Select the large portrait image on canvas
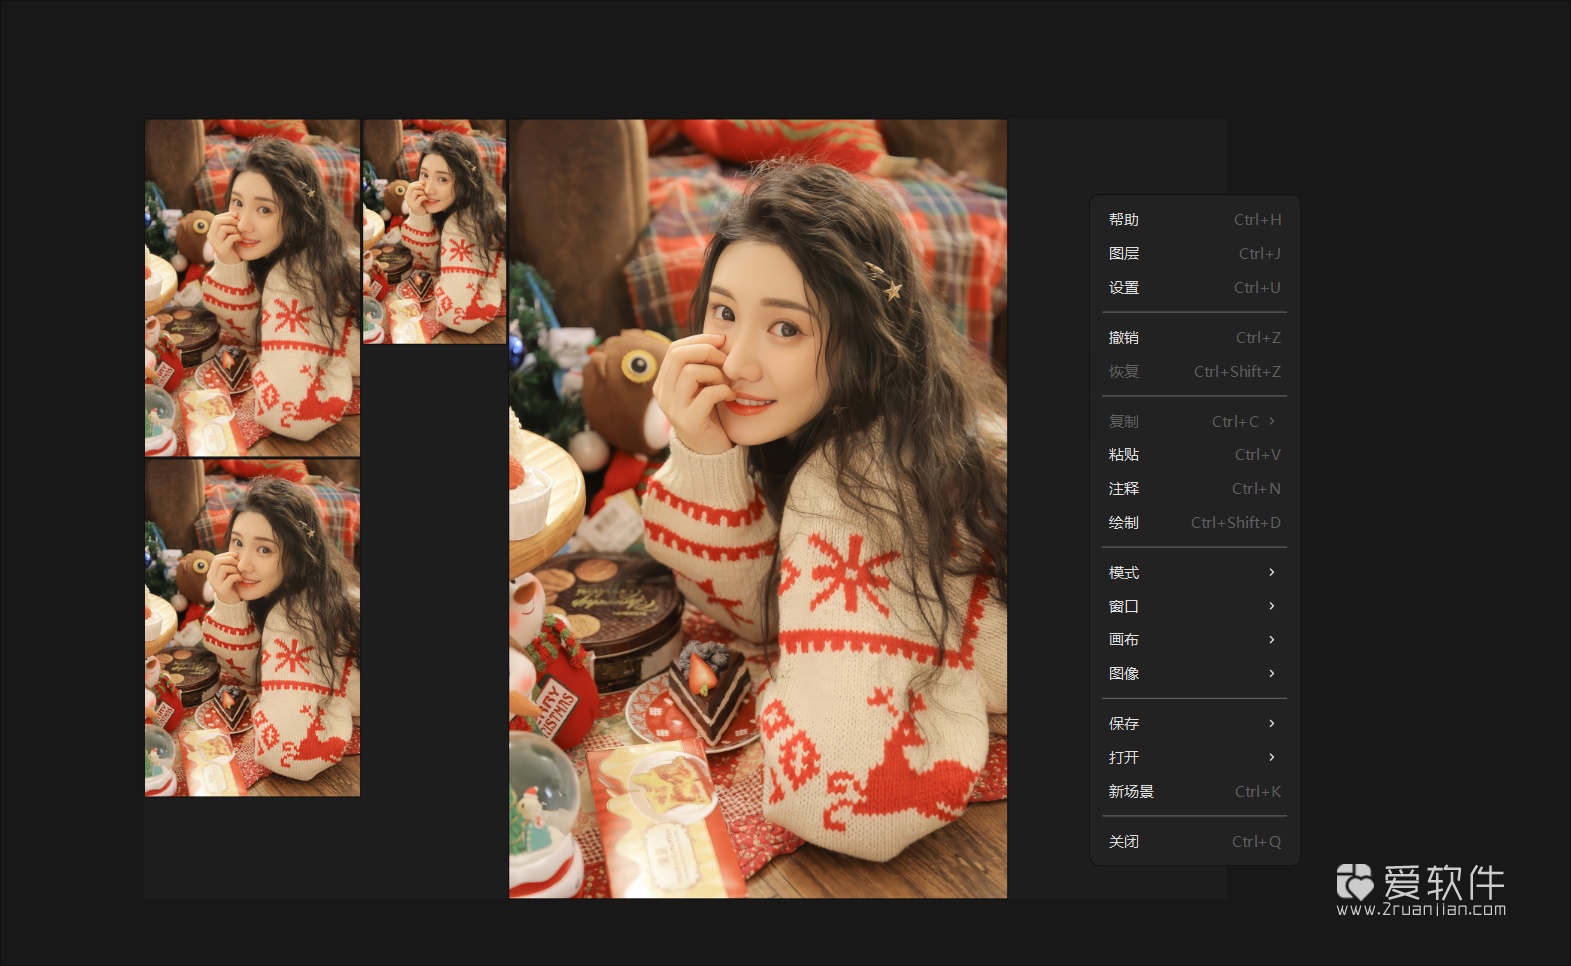 pyautogui.click(x=757, y=508)
